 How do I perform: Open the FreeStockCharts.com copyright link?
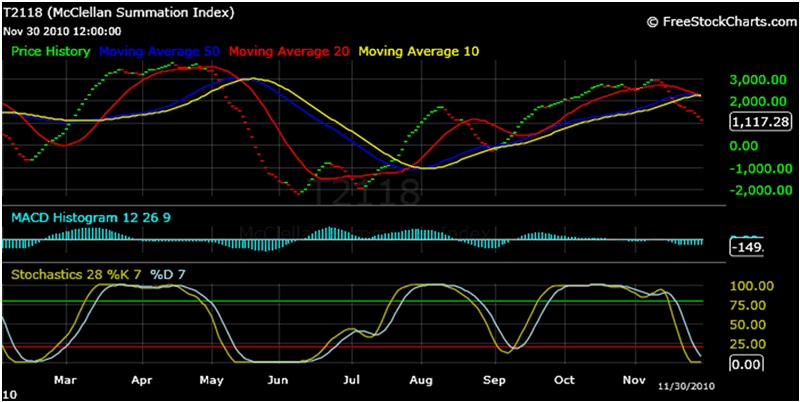(x=719, y=20)
